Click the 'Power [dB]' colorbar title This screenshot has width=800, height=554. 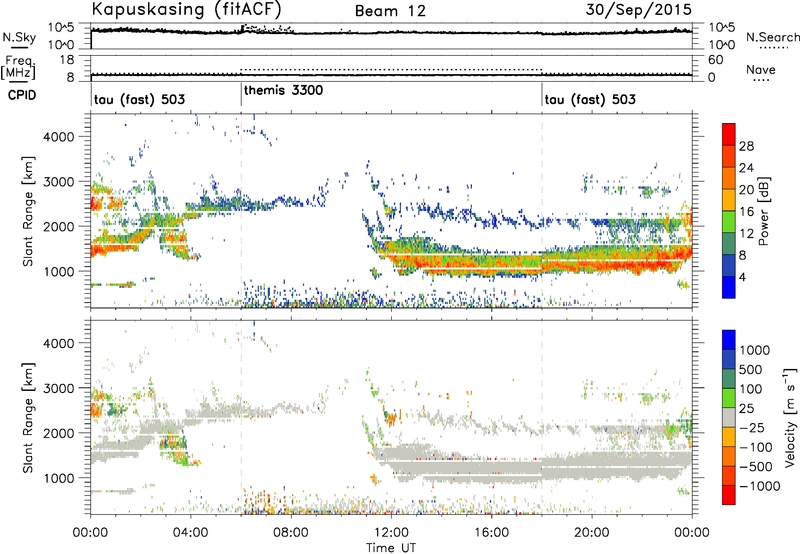pos(764,211)
